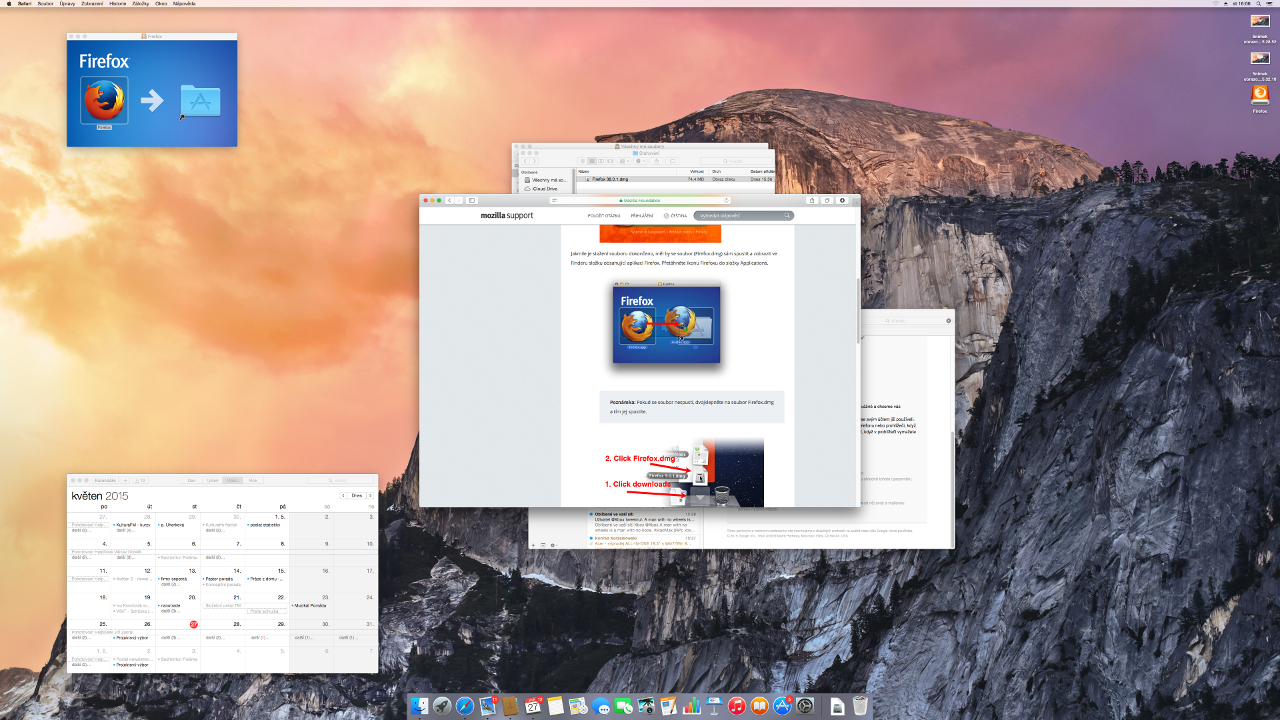Click the Firefox app icon in the installer window
This screenshot has width=1280, height=720.
104,101
